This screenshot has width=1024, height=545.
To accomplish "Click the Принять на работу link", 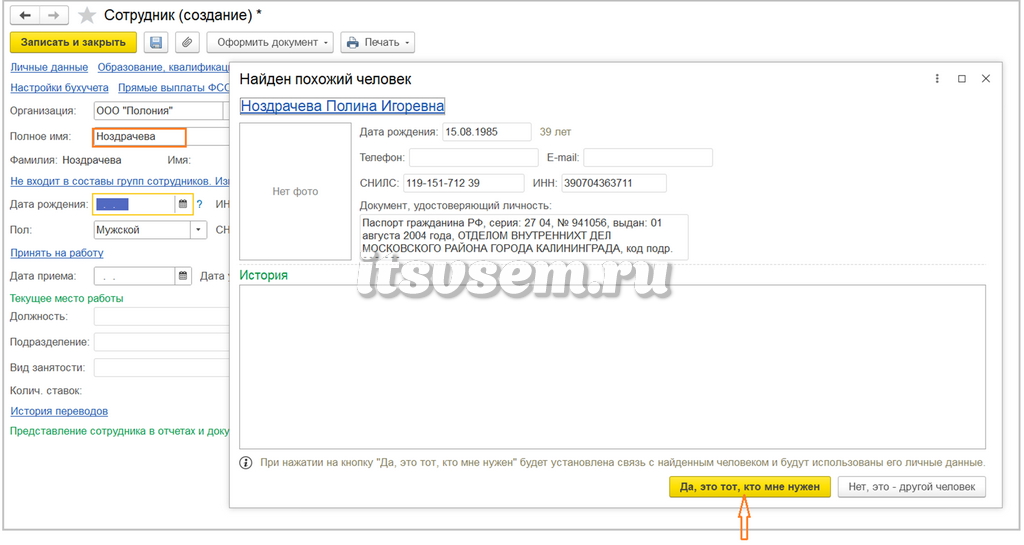I will click(57, 253).
